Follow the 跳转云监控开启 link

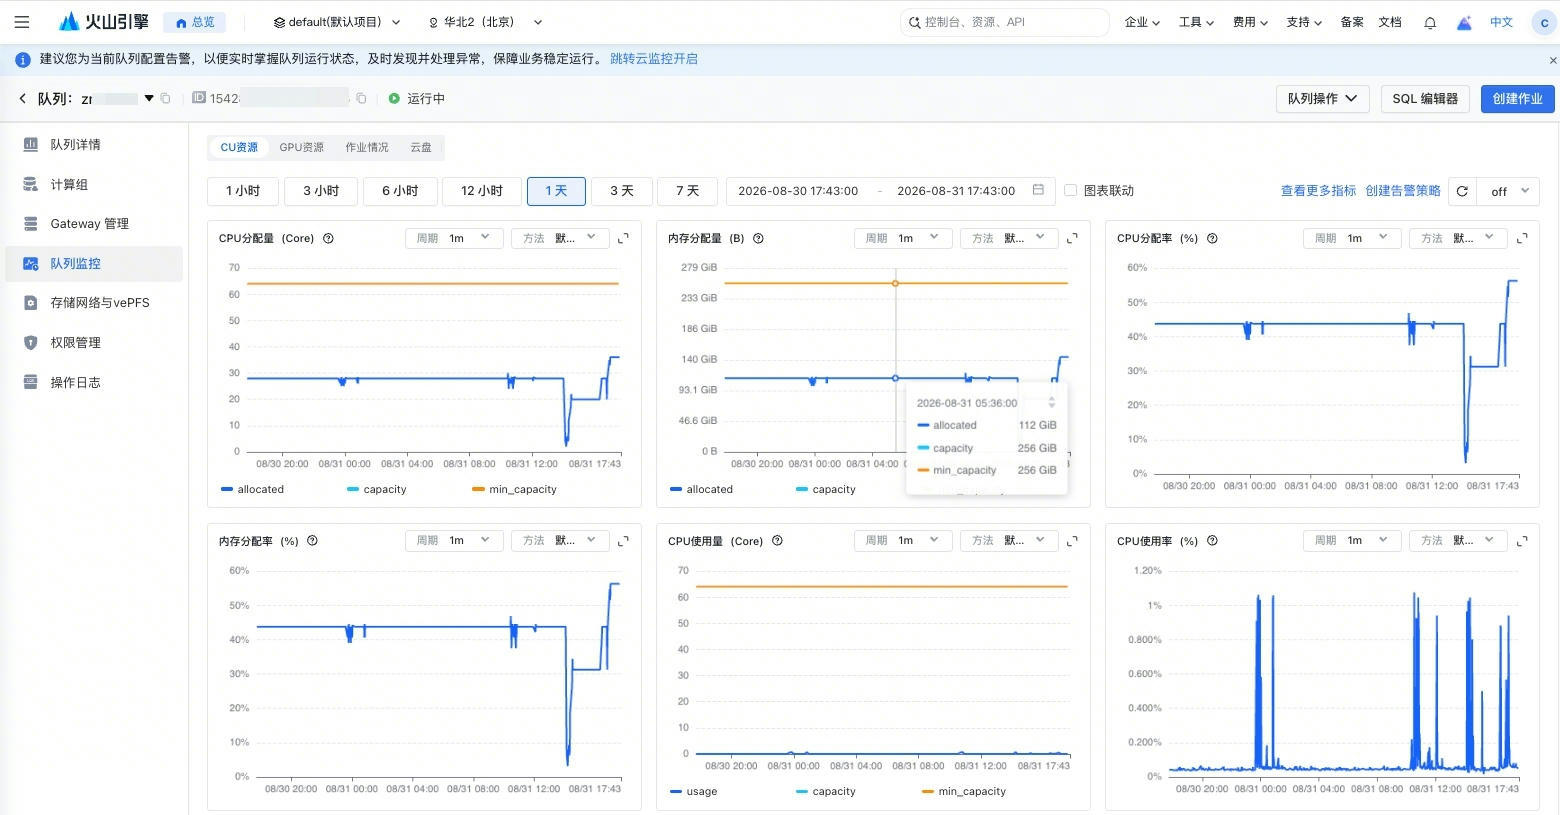tap(654, 59)
